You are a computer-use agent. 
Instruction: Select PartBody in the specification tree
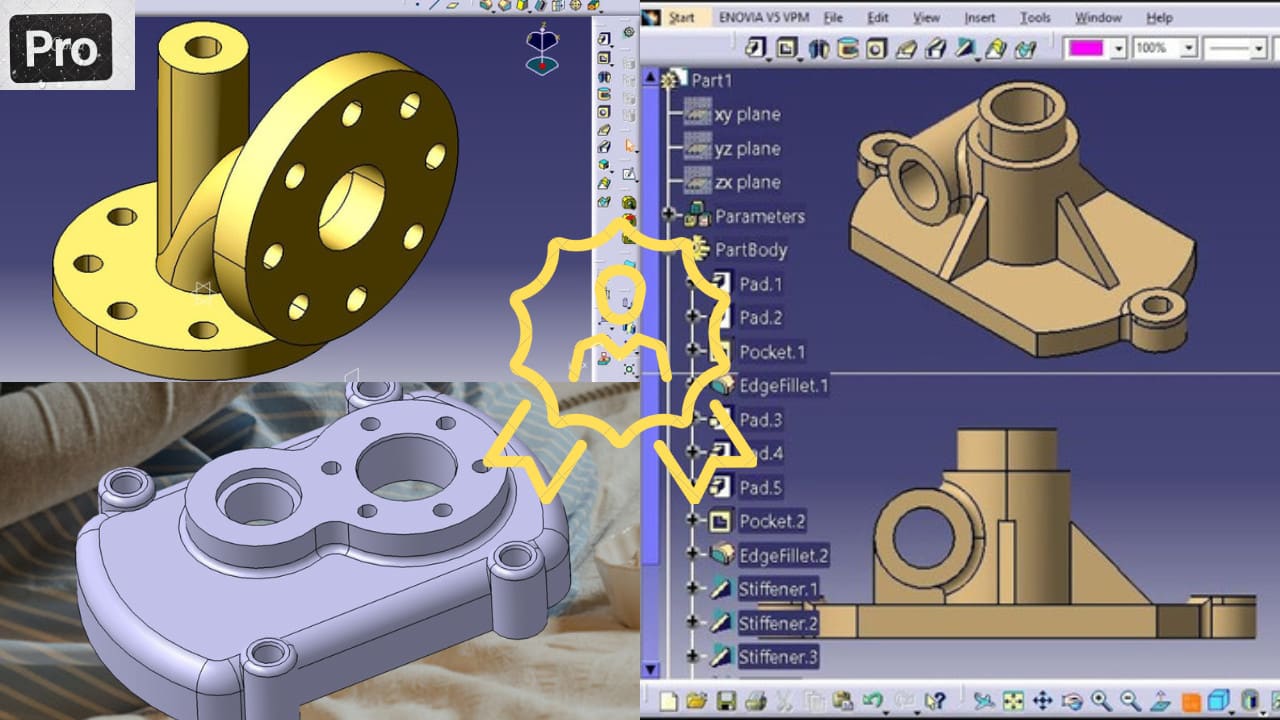[751, 249]
